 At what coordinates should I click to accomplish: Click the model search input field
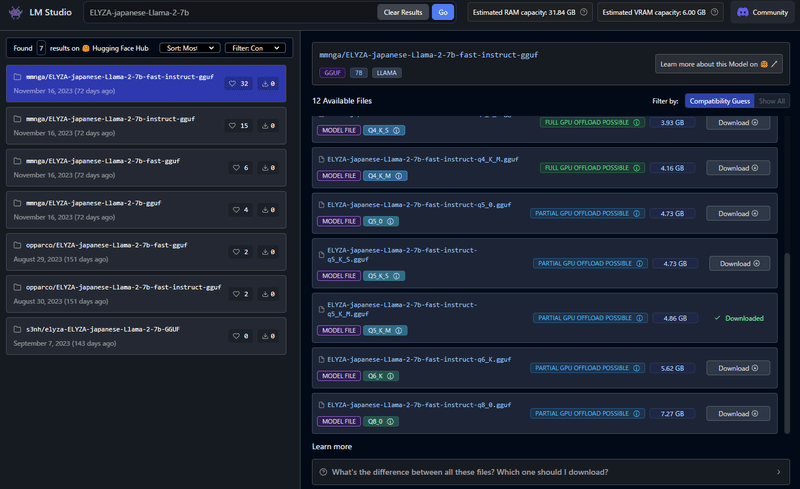point(232,12)
